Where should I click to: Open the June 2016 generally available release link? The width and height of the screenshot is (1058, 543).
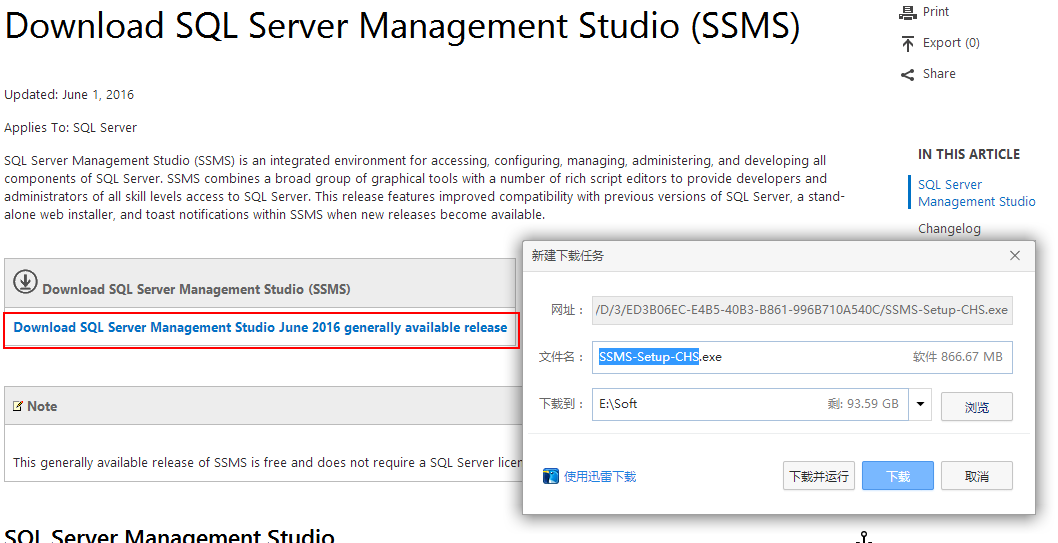coord(260,327)
